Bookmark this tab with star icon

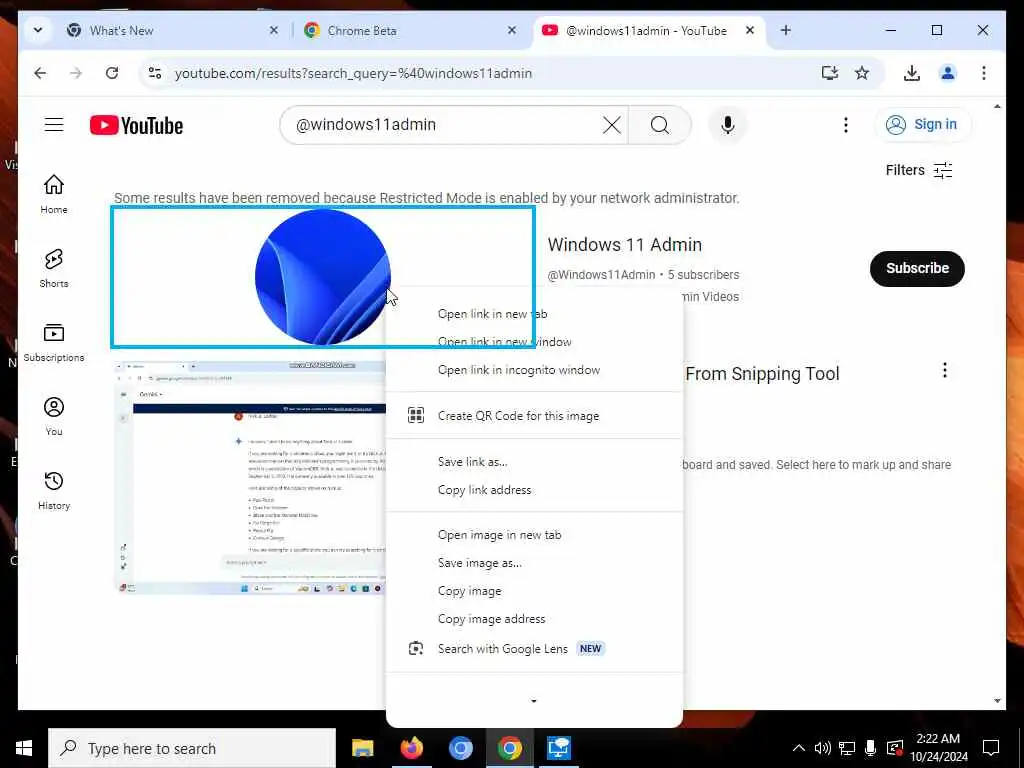pyautogui.click(x=862, y=73)
